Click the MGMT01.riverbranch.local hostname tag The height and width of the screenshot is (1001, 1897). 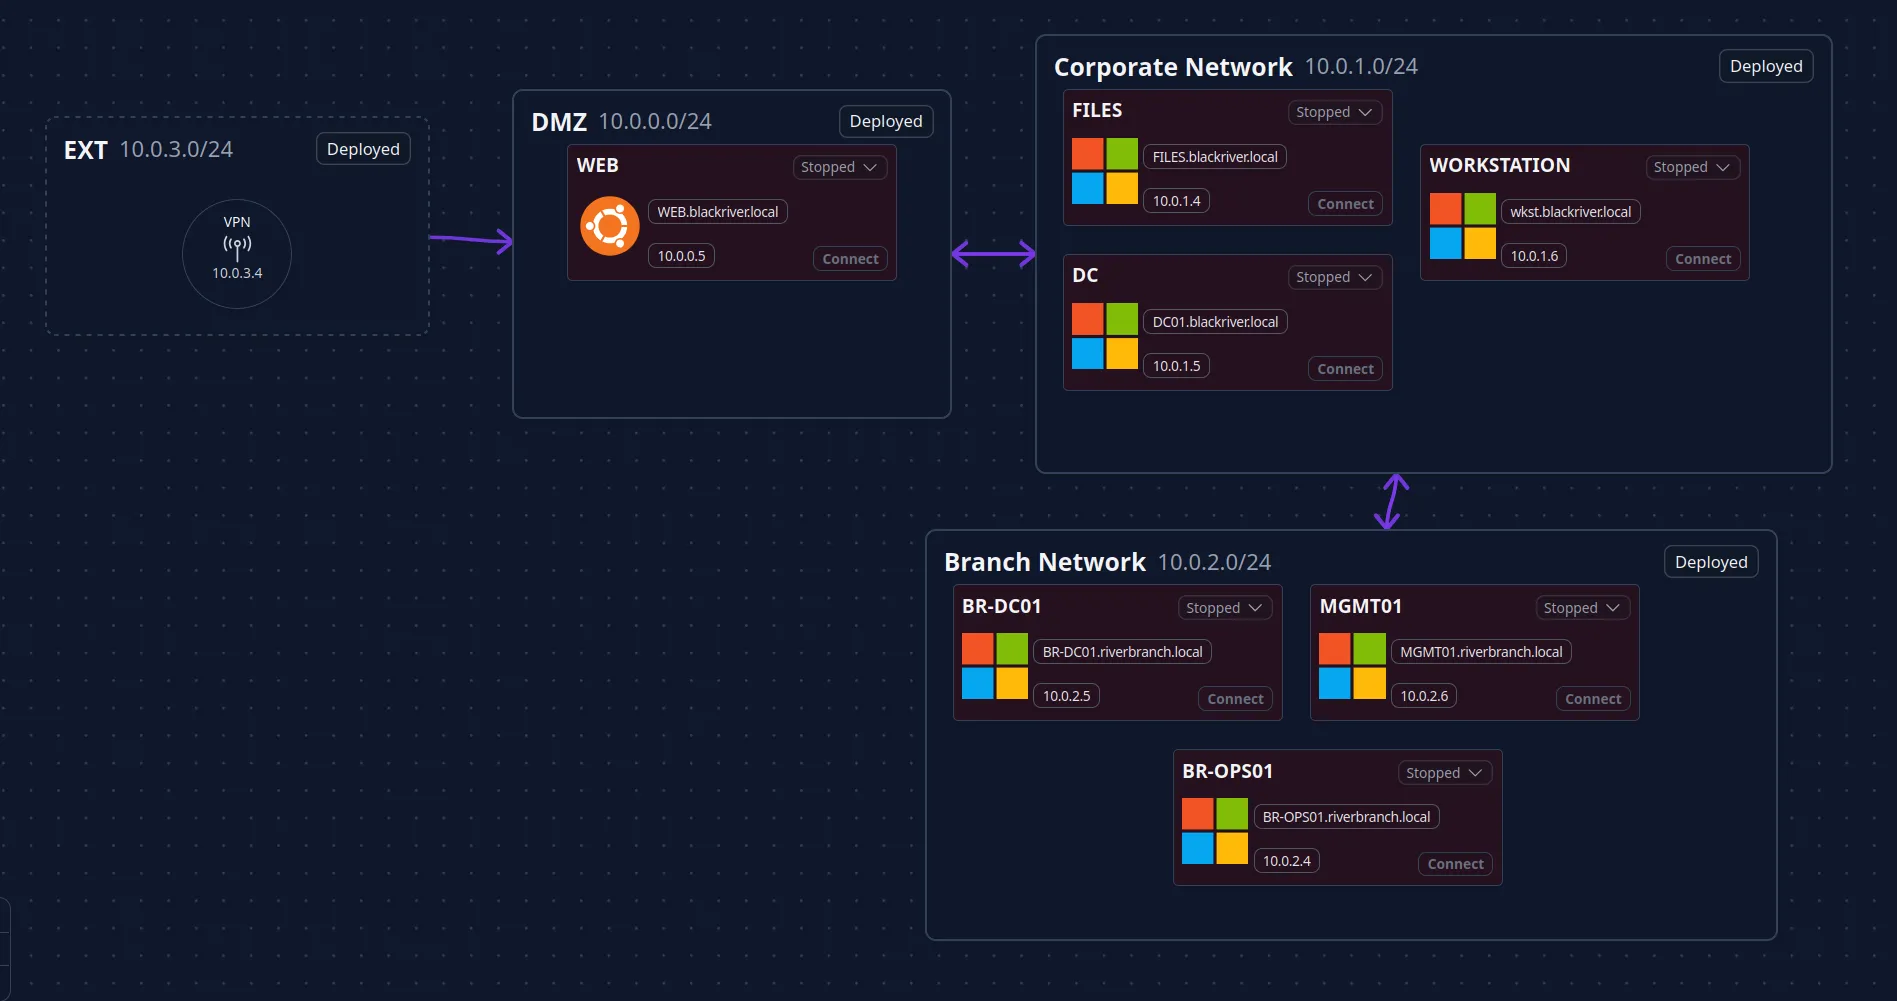point(1481,652)
